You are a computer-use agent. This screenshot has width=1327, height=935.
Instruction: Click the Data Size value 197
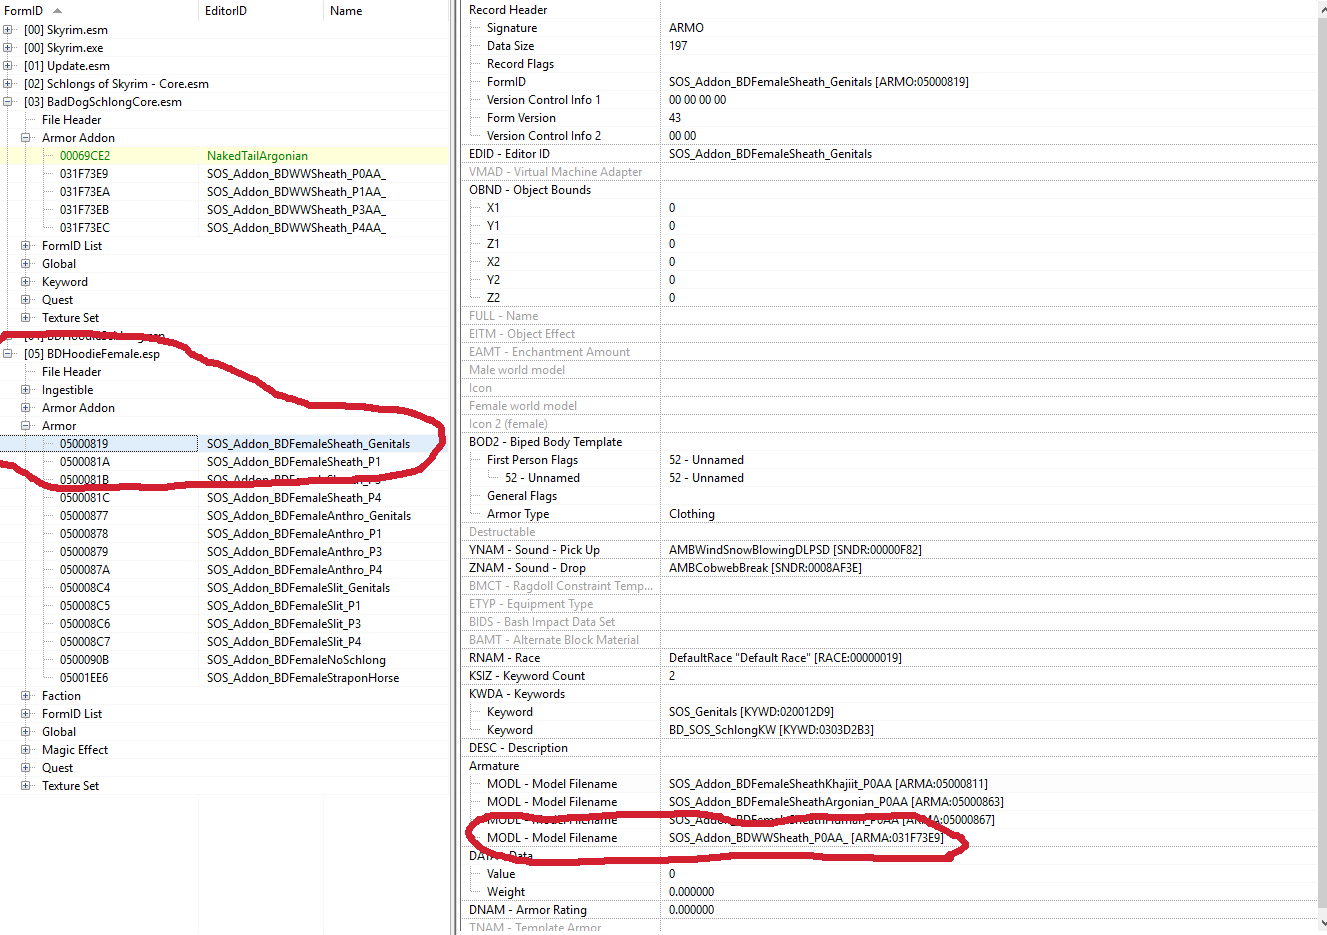click(x=678, y=46)
